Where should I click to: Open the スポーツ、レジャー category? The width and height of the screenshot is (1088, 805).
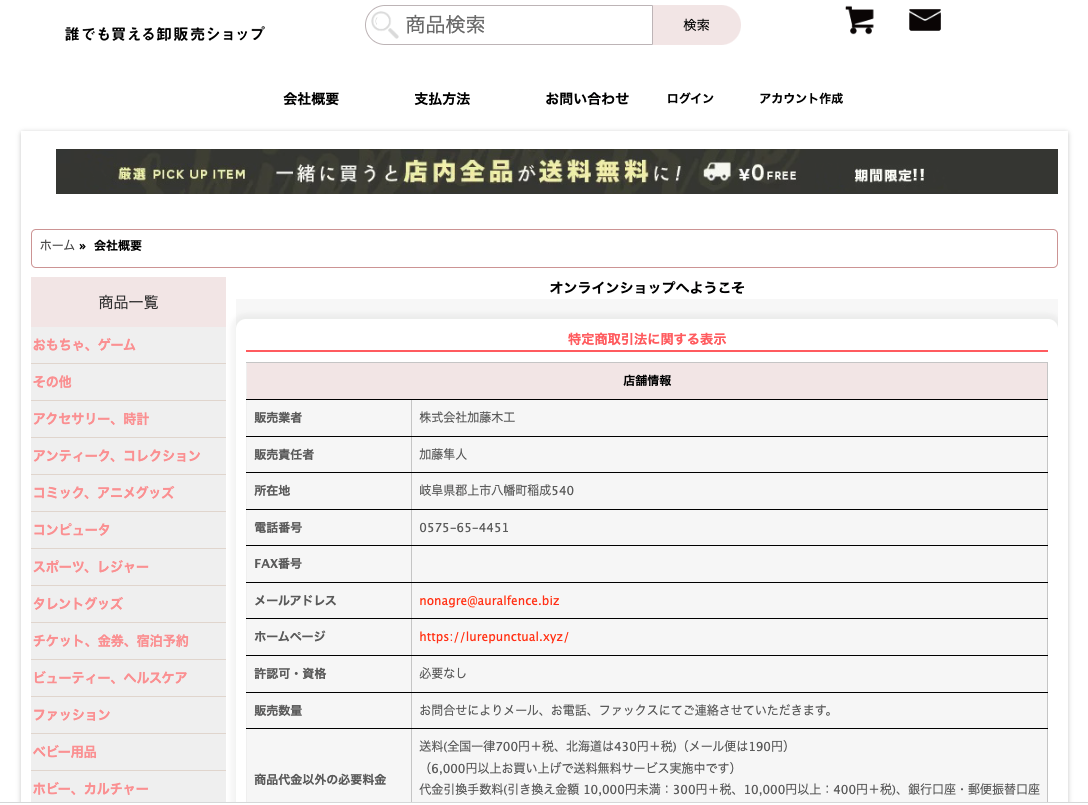91,567
